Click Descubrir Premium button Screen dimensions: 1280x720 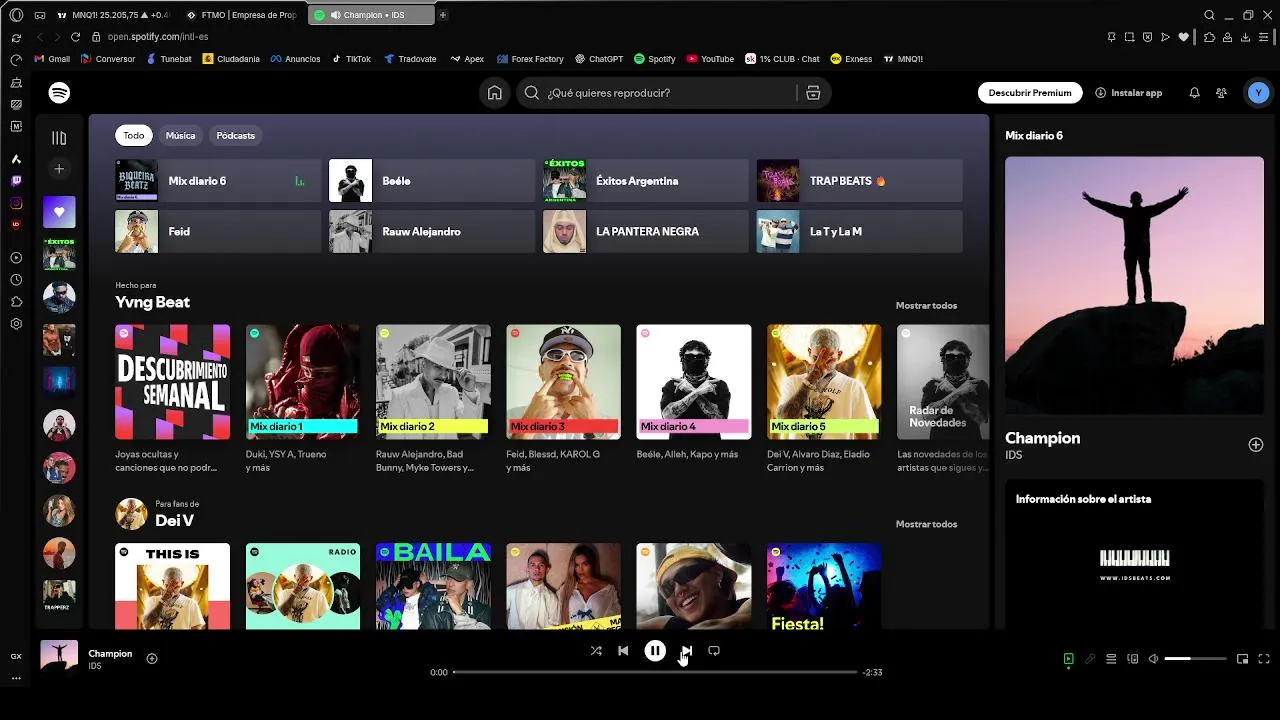pos(1030,93)
